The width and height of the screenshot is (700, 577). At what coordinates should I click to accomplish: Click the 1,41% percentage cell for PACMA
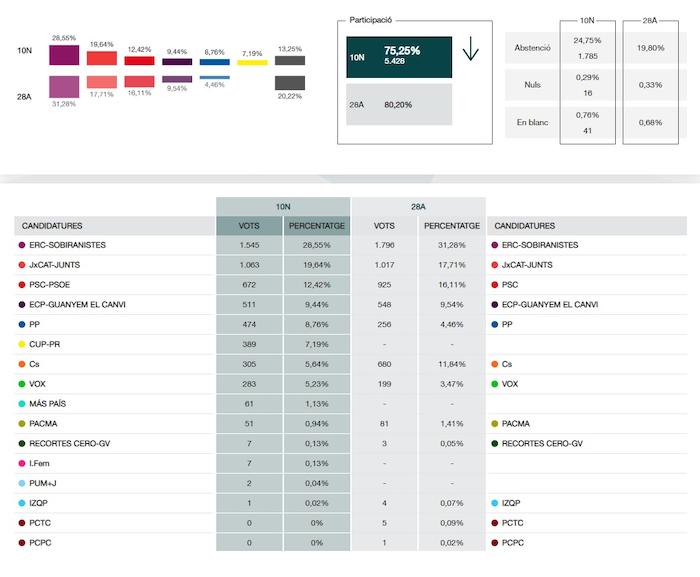pyautogui.click(x=452, y=424)
